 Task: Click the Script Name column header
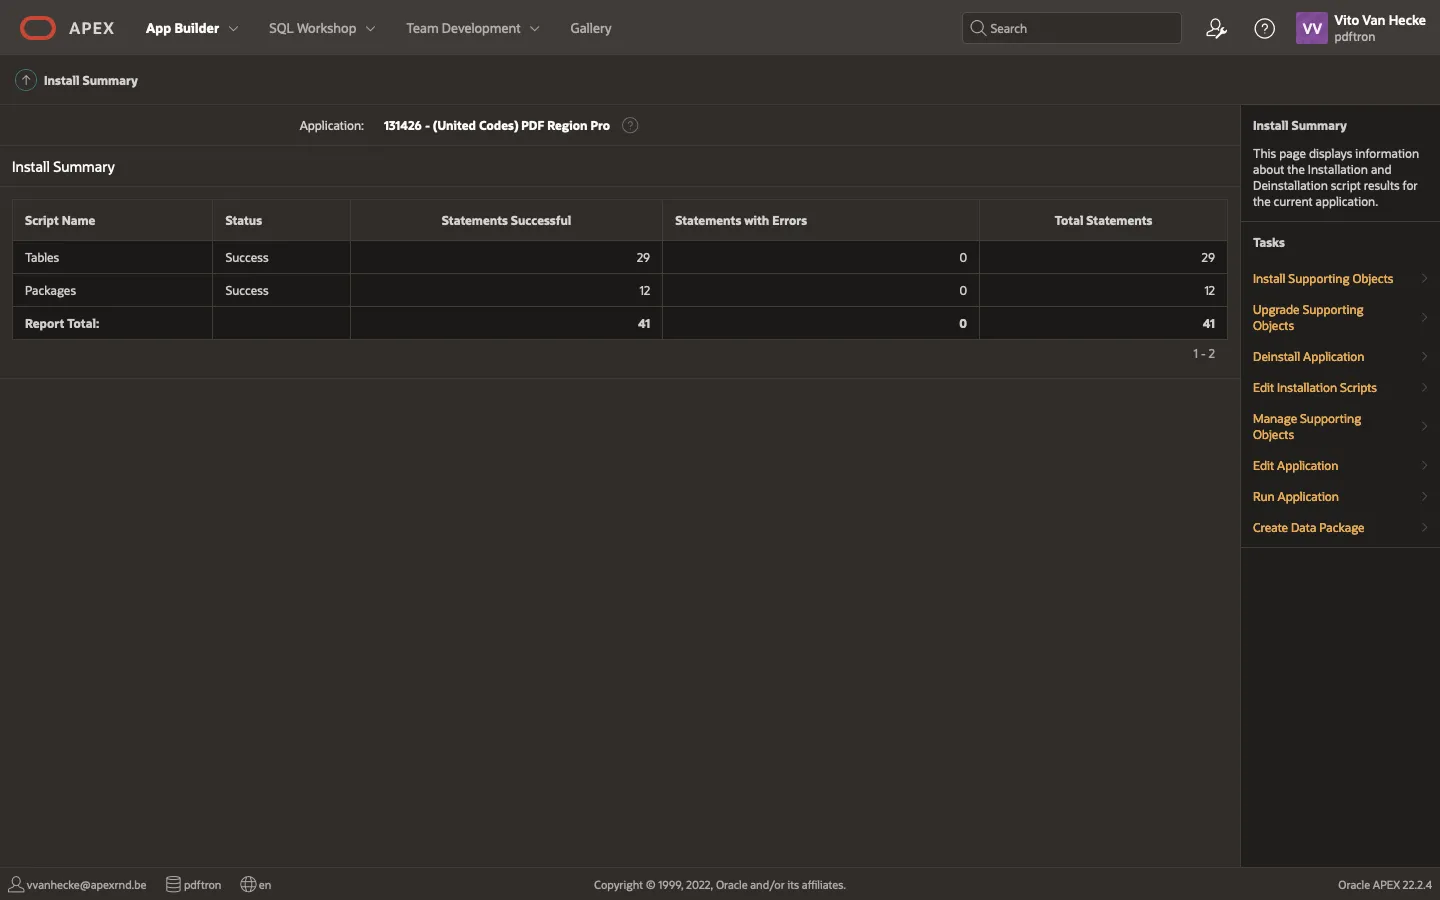60,220
